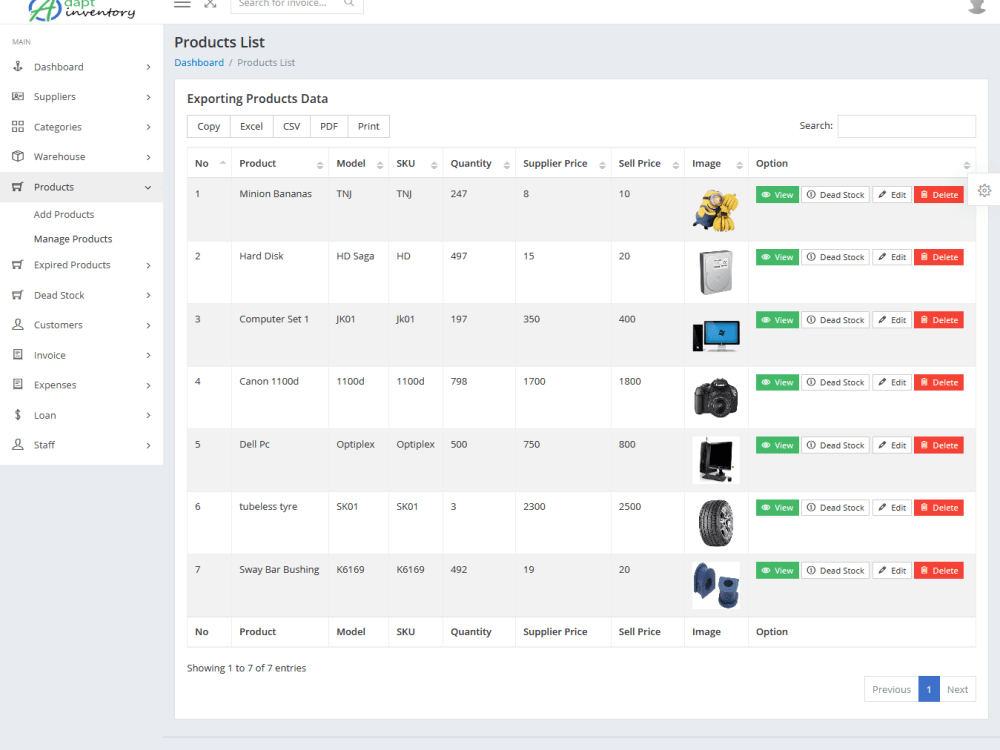
Task: Expand the Dead Stock sidebar chevron
Action: (148, 295)
